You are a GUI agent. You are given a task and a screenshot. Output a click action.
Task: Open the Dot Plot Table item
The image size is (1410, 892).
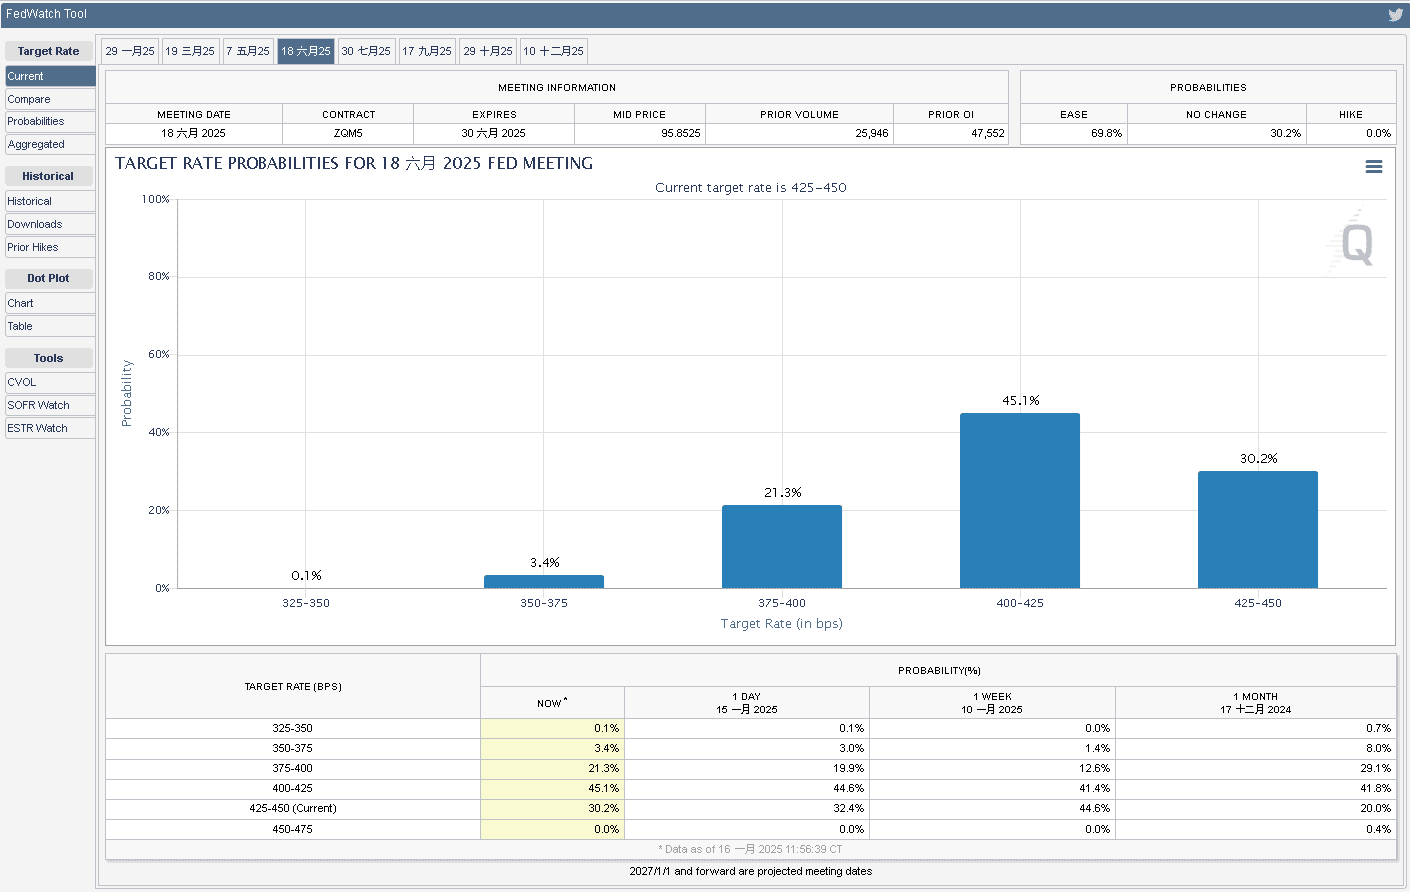tap(50, 326)
